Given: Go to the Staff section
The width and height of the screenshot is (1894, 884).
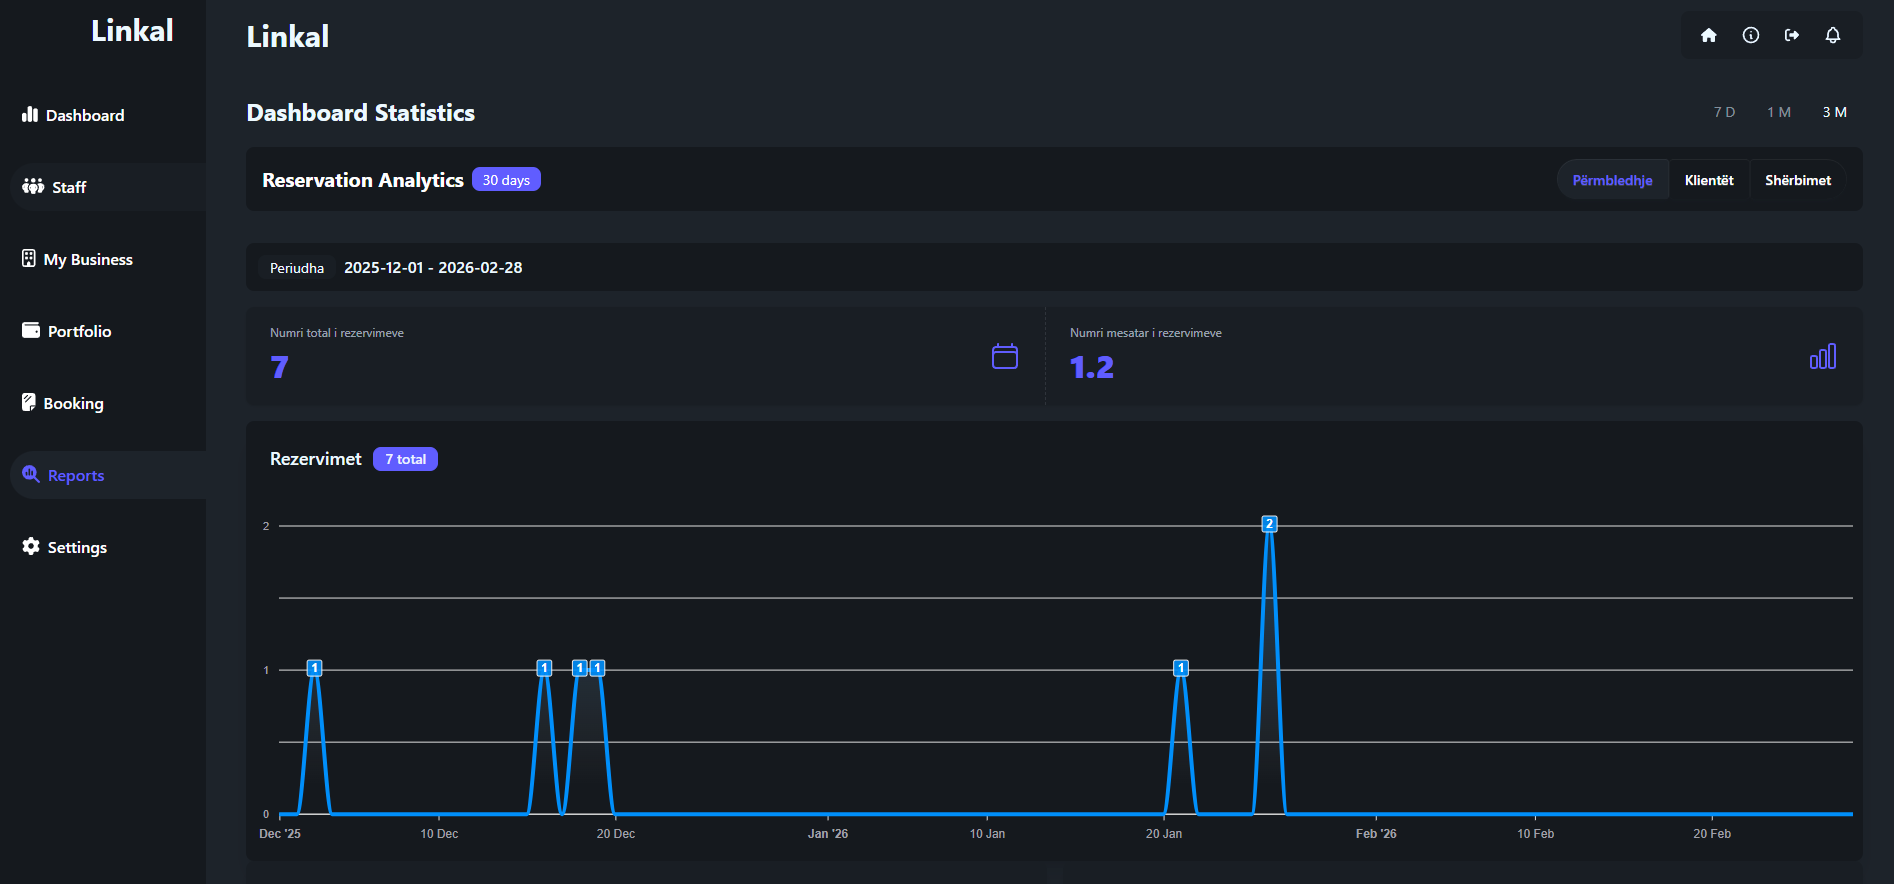Looking at the screenshot, I should click(x=56, y=187).
